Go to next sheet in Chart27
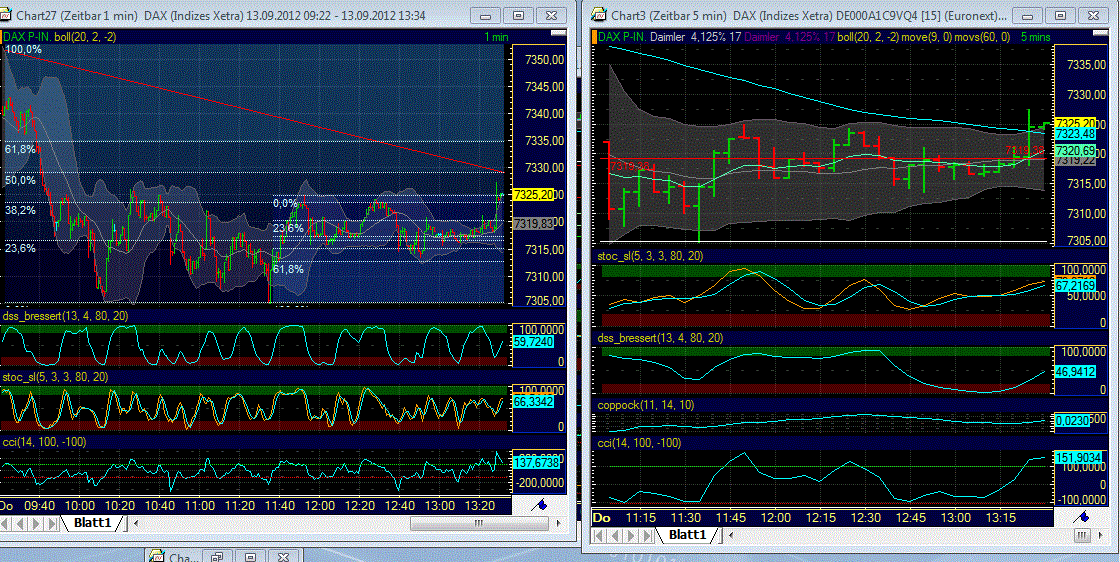Image resolution: width=1120 pixels, height=562 pixels. pyautogui.click(x=38, y=523)
